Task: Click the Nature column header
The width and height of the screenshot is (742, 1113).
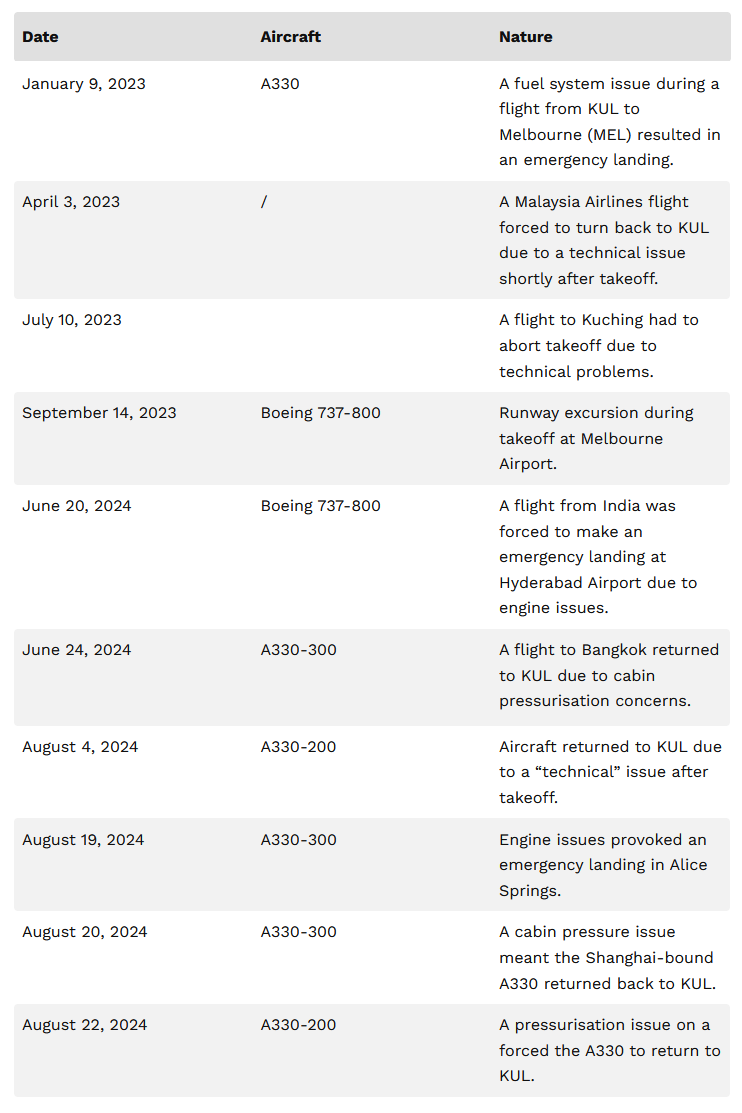Action: point(525,37)
